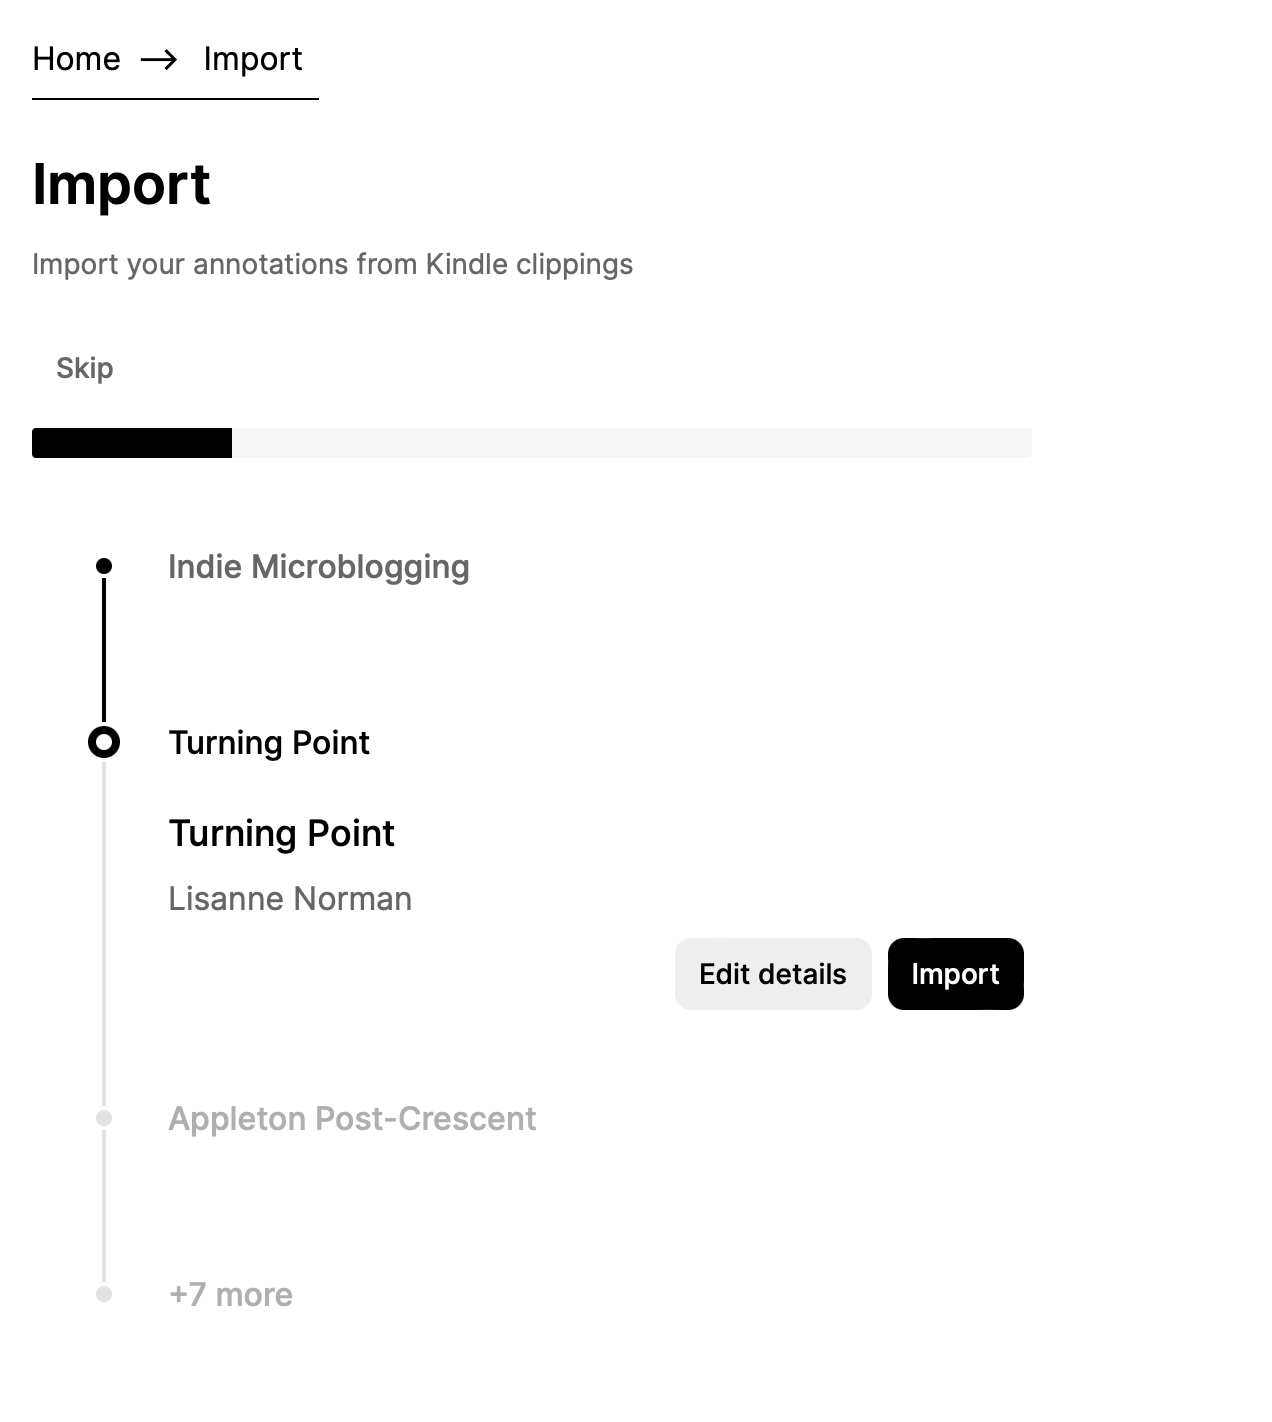This screenshot has height=1422, width=1272.
Task: Click the Turning Point step label beside ring
Action: 269,743
